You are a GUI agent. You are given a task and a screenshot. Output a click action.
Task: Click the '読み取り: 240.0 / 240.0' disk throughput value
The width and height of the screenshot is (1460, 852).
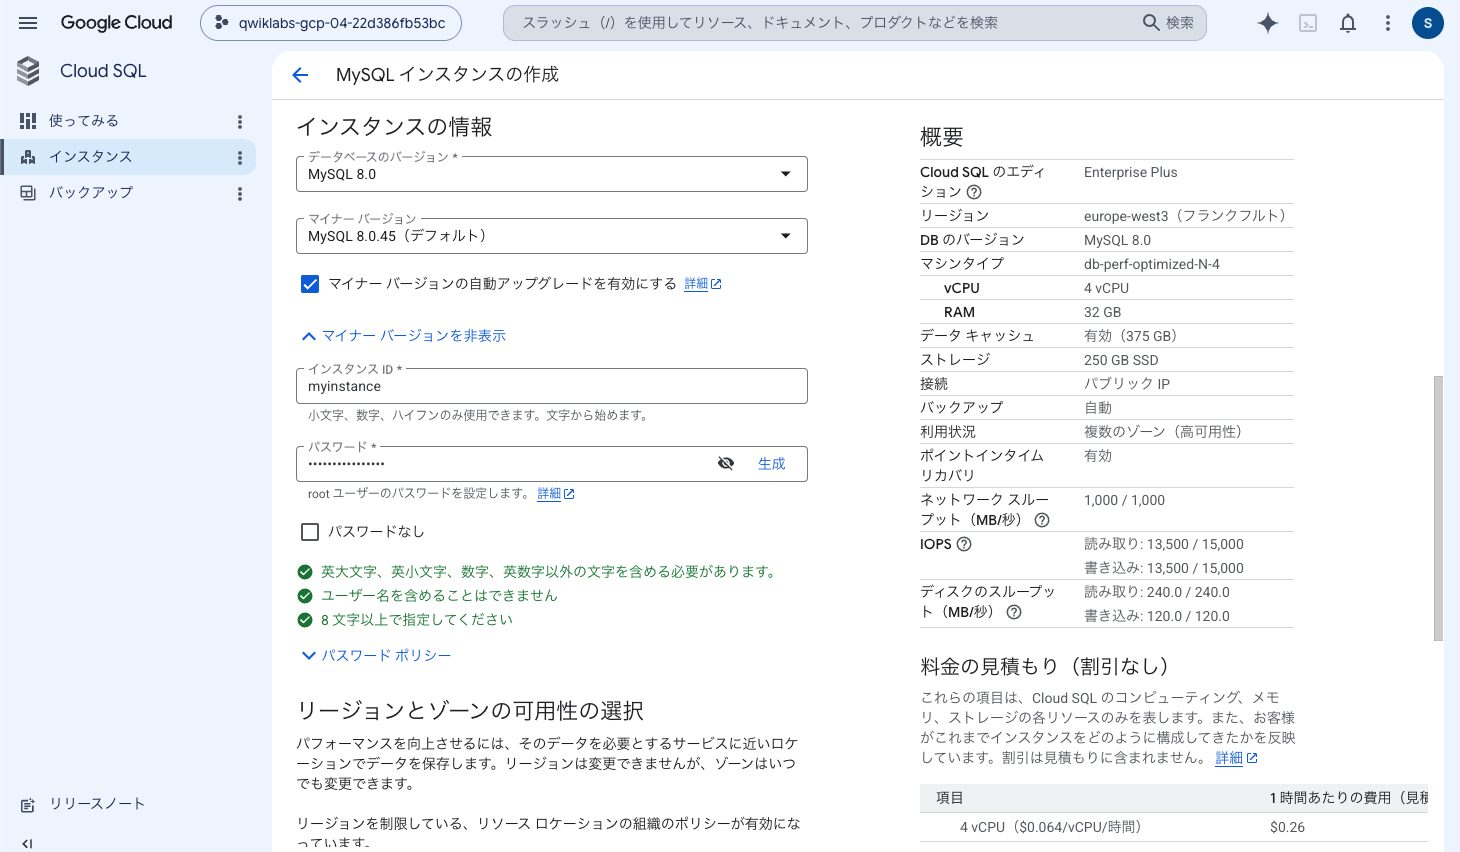pos(1157,592)
